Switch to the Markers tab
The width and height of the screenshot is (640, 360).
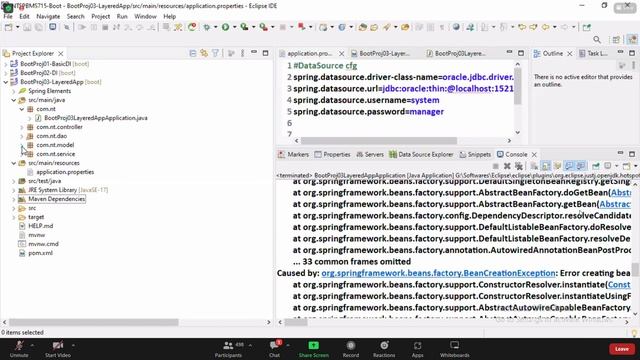pyautogui.click(x=293, y=154)
